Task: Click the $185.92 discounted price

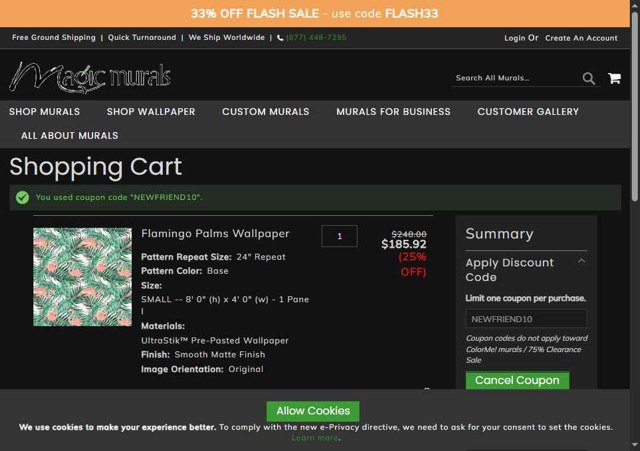Action: [x=404, y=244]
